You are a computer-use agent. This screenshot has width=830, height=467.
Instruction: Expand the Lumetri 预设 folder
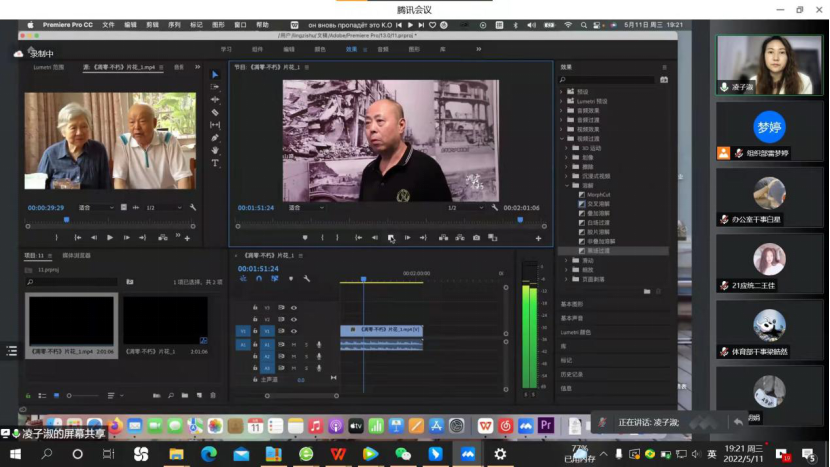click(562, 101)
